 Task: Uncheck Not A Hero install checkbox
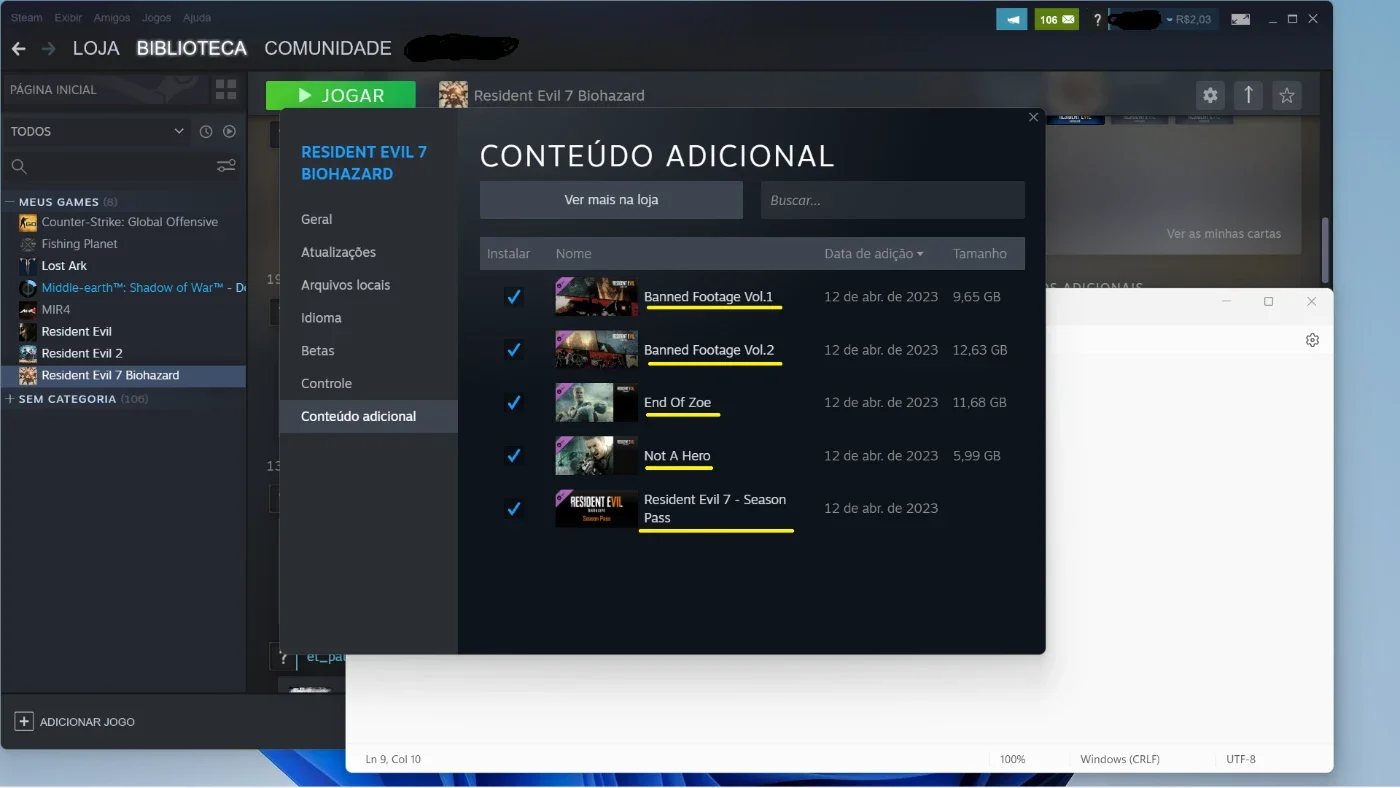tap(513, 456)
